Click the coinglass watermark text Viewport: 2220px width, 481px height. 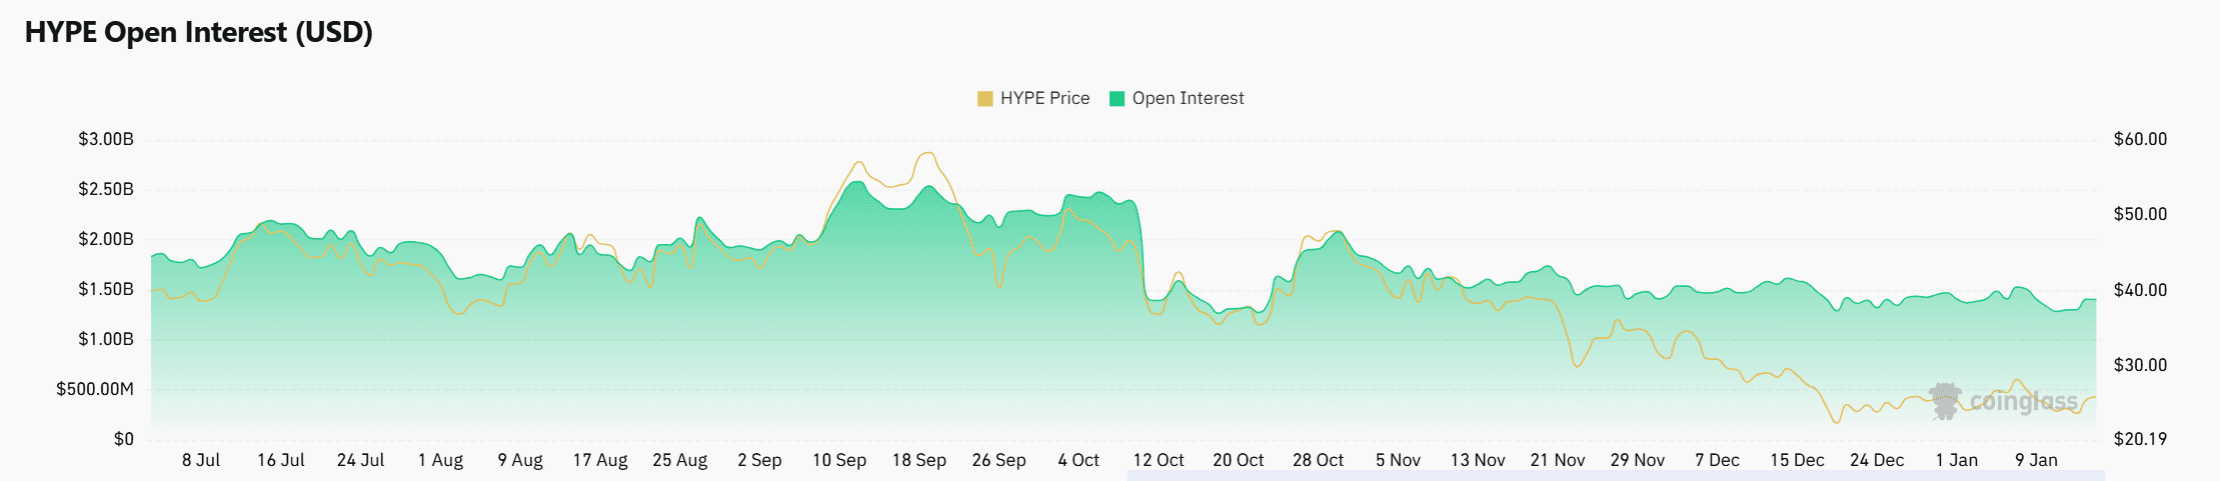(x=2023, y=402)
